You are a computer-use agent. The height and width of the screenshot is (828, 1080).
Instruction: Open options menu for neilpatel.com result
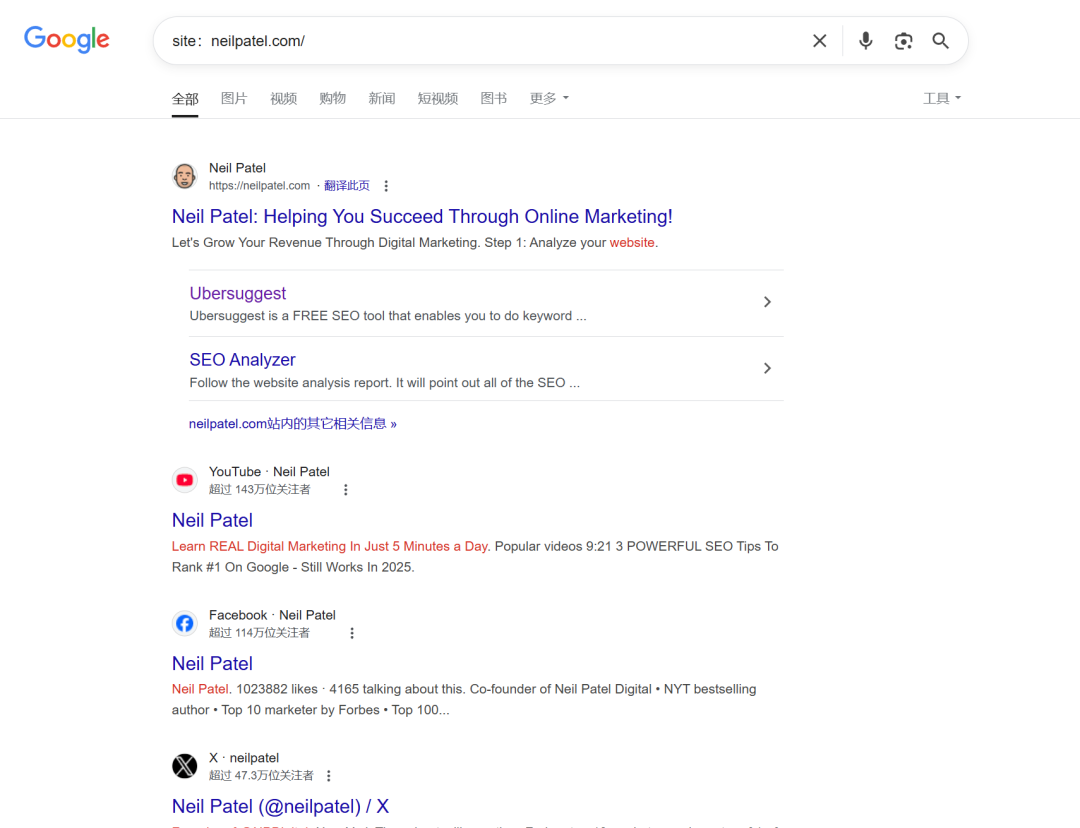tap(386, 186)
